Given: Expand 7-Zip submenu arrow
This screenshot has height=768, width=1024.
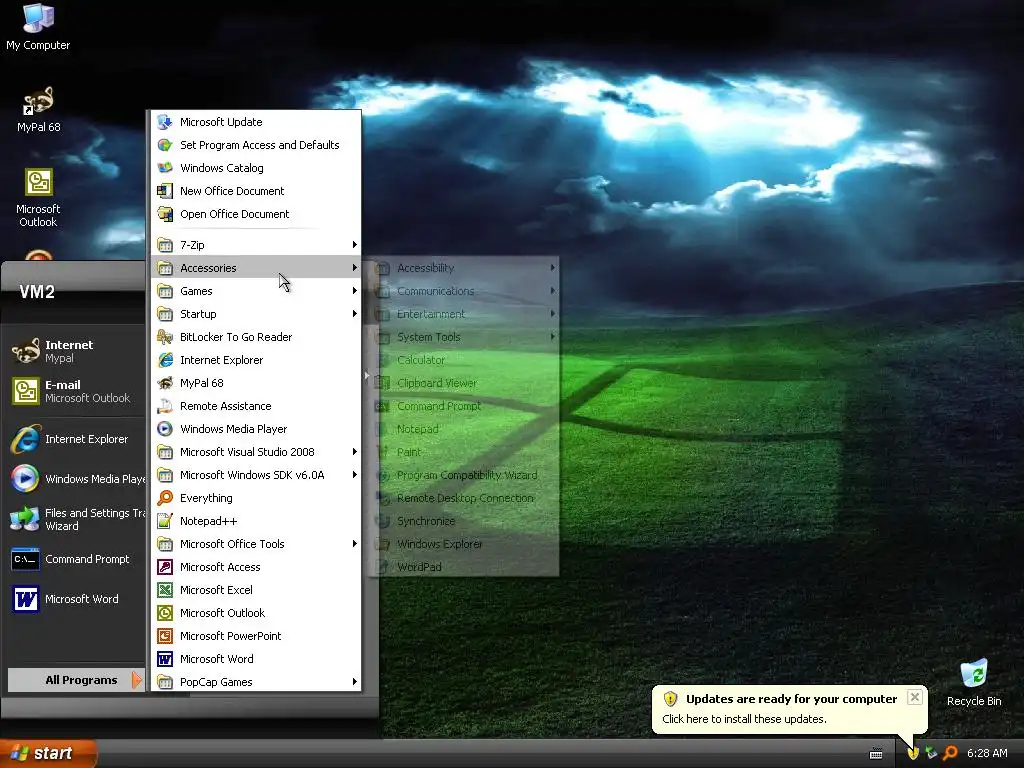Looking at the screenshot, I should [x=354, y=245].
